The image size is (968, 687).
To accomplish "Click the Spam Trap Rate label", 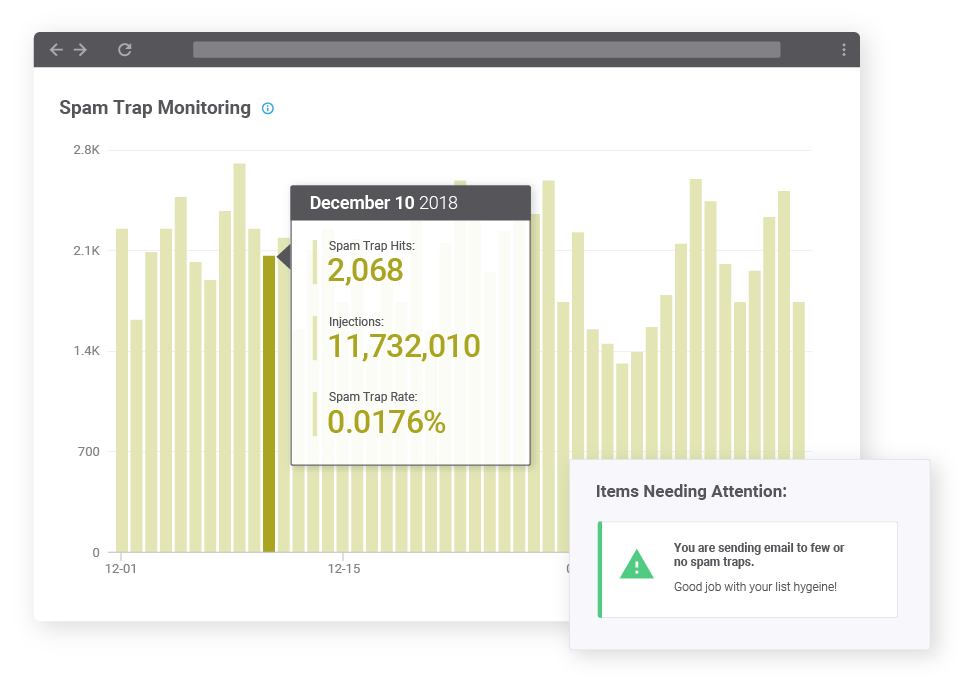I will pyautogui.click(x=373, y=397).
